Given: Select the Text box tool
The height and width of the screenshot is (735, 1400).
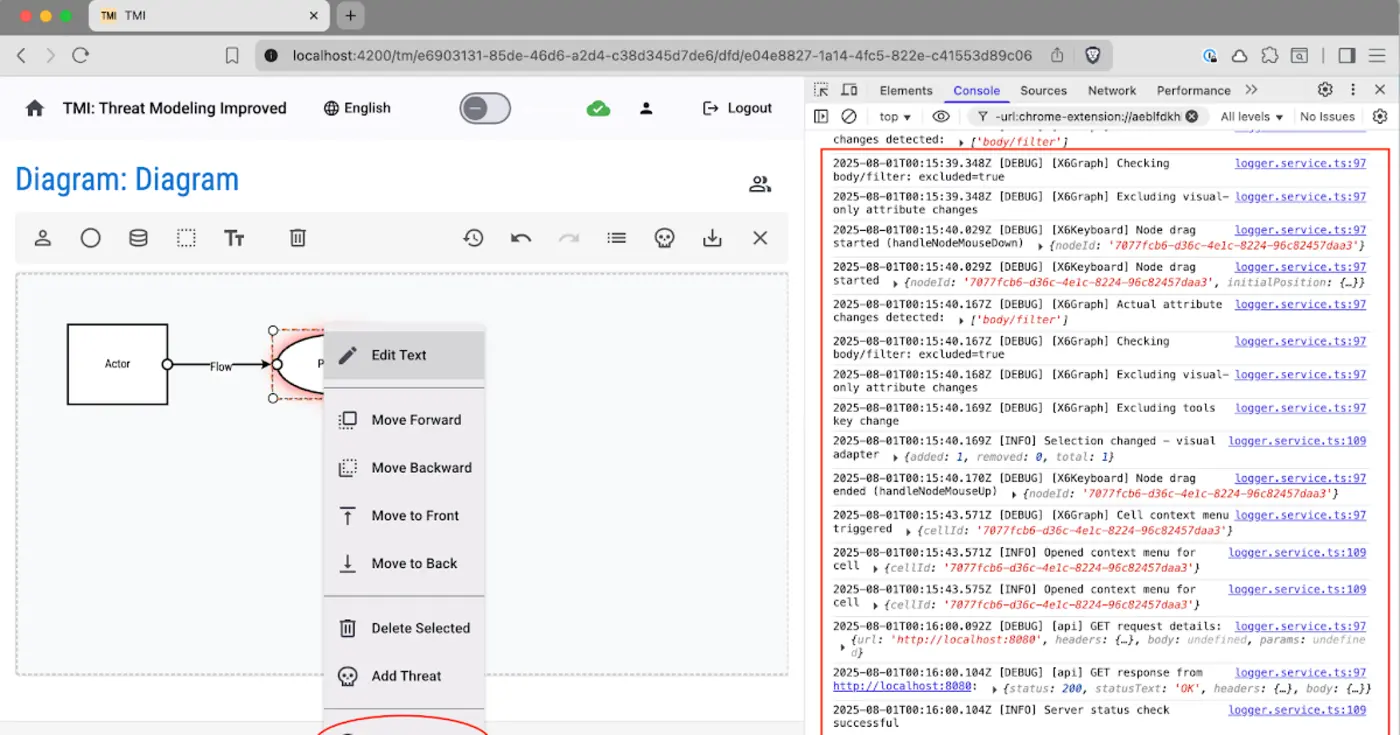Looking at the screenshot, I should coord(234,238).
